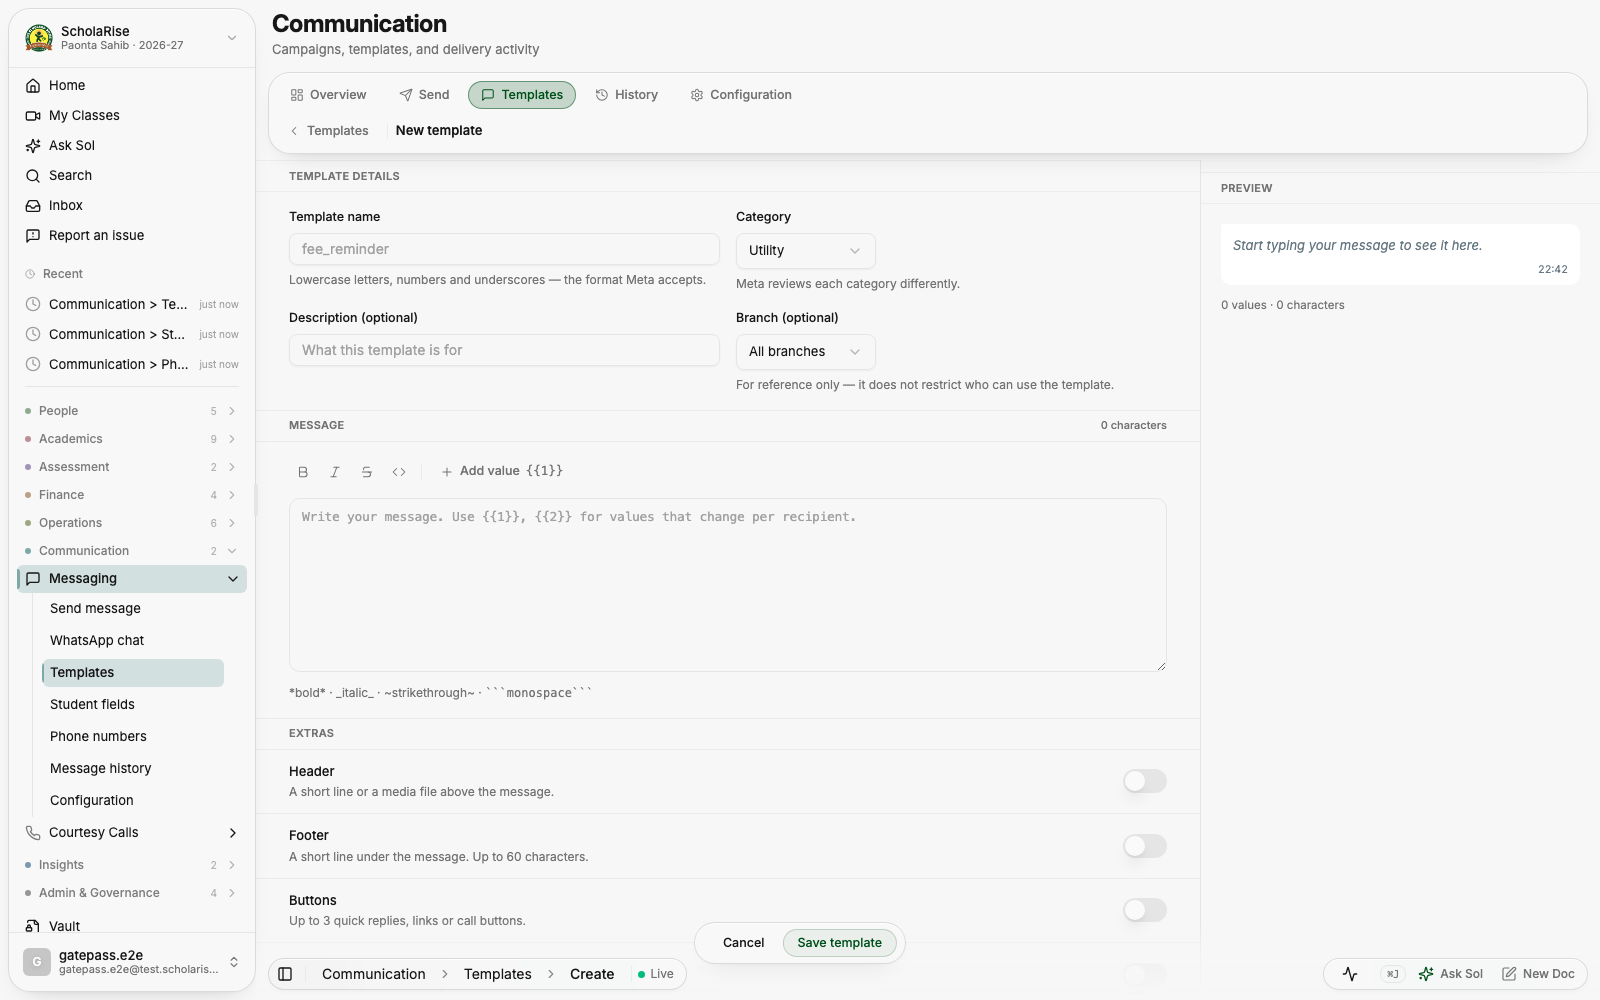1600x1000 pixels.
Task: Apply strikethrough formatting in message toolbar
Action: point(367,472)
